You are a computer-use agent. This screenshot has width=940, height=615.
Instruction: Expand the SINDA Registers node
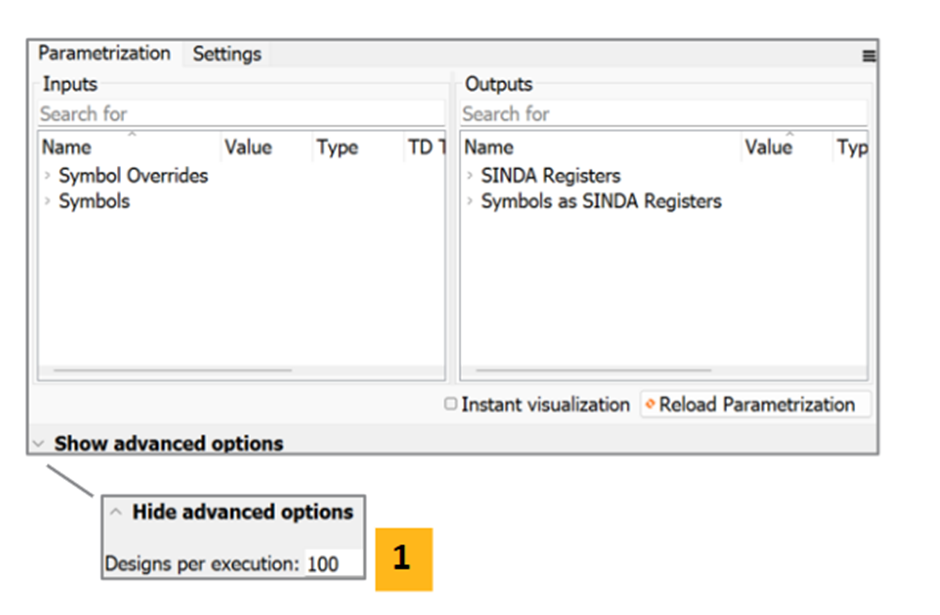(470, 176)
